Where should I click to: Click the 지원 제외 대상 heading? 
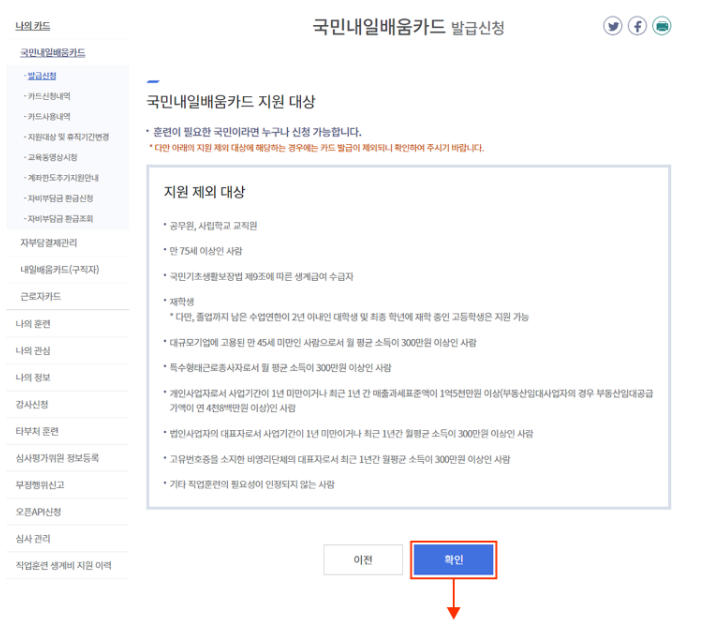pos(204,192)
